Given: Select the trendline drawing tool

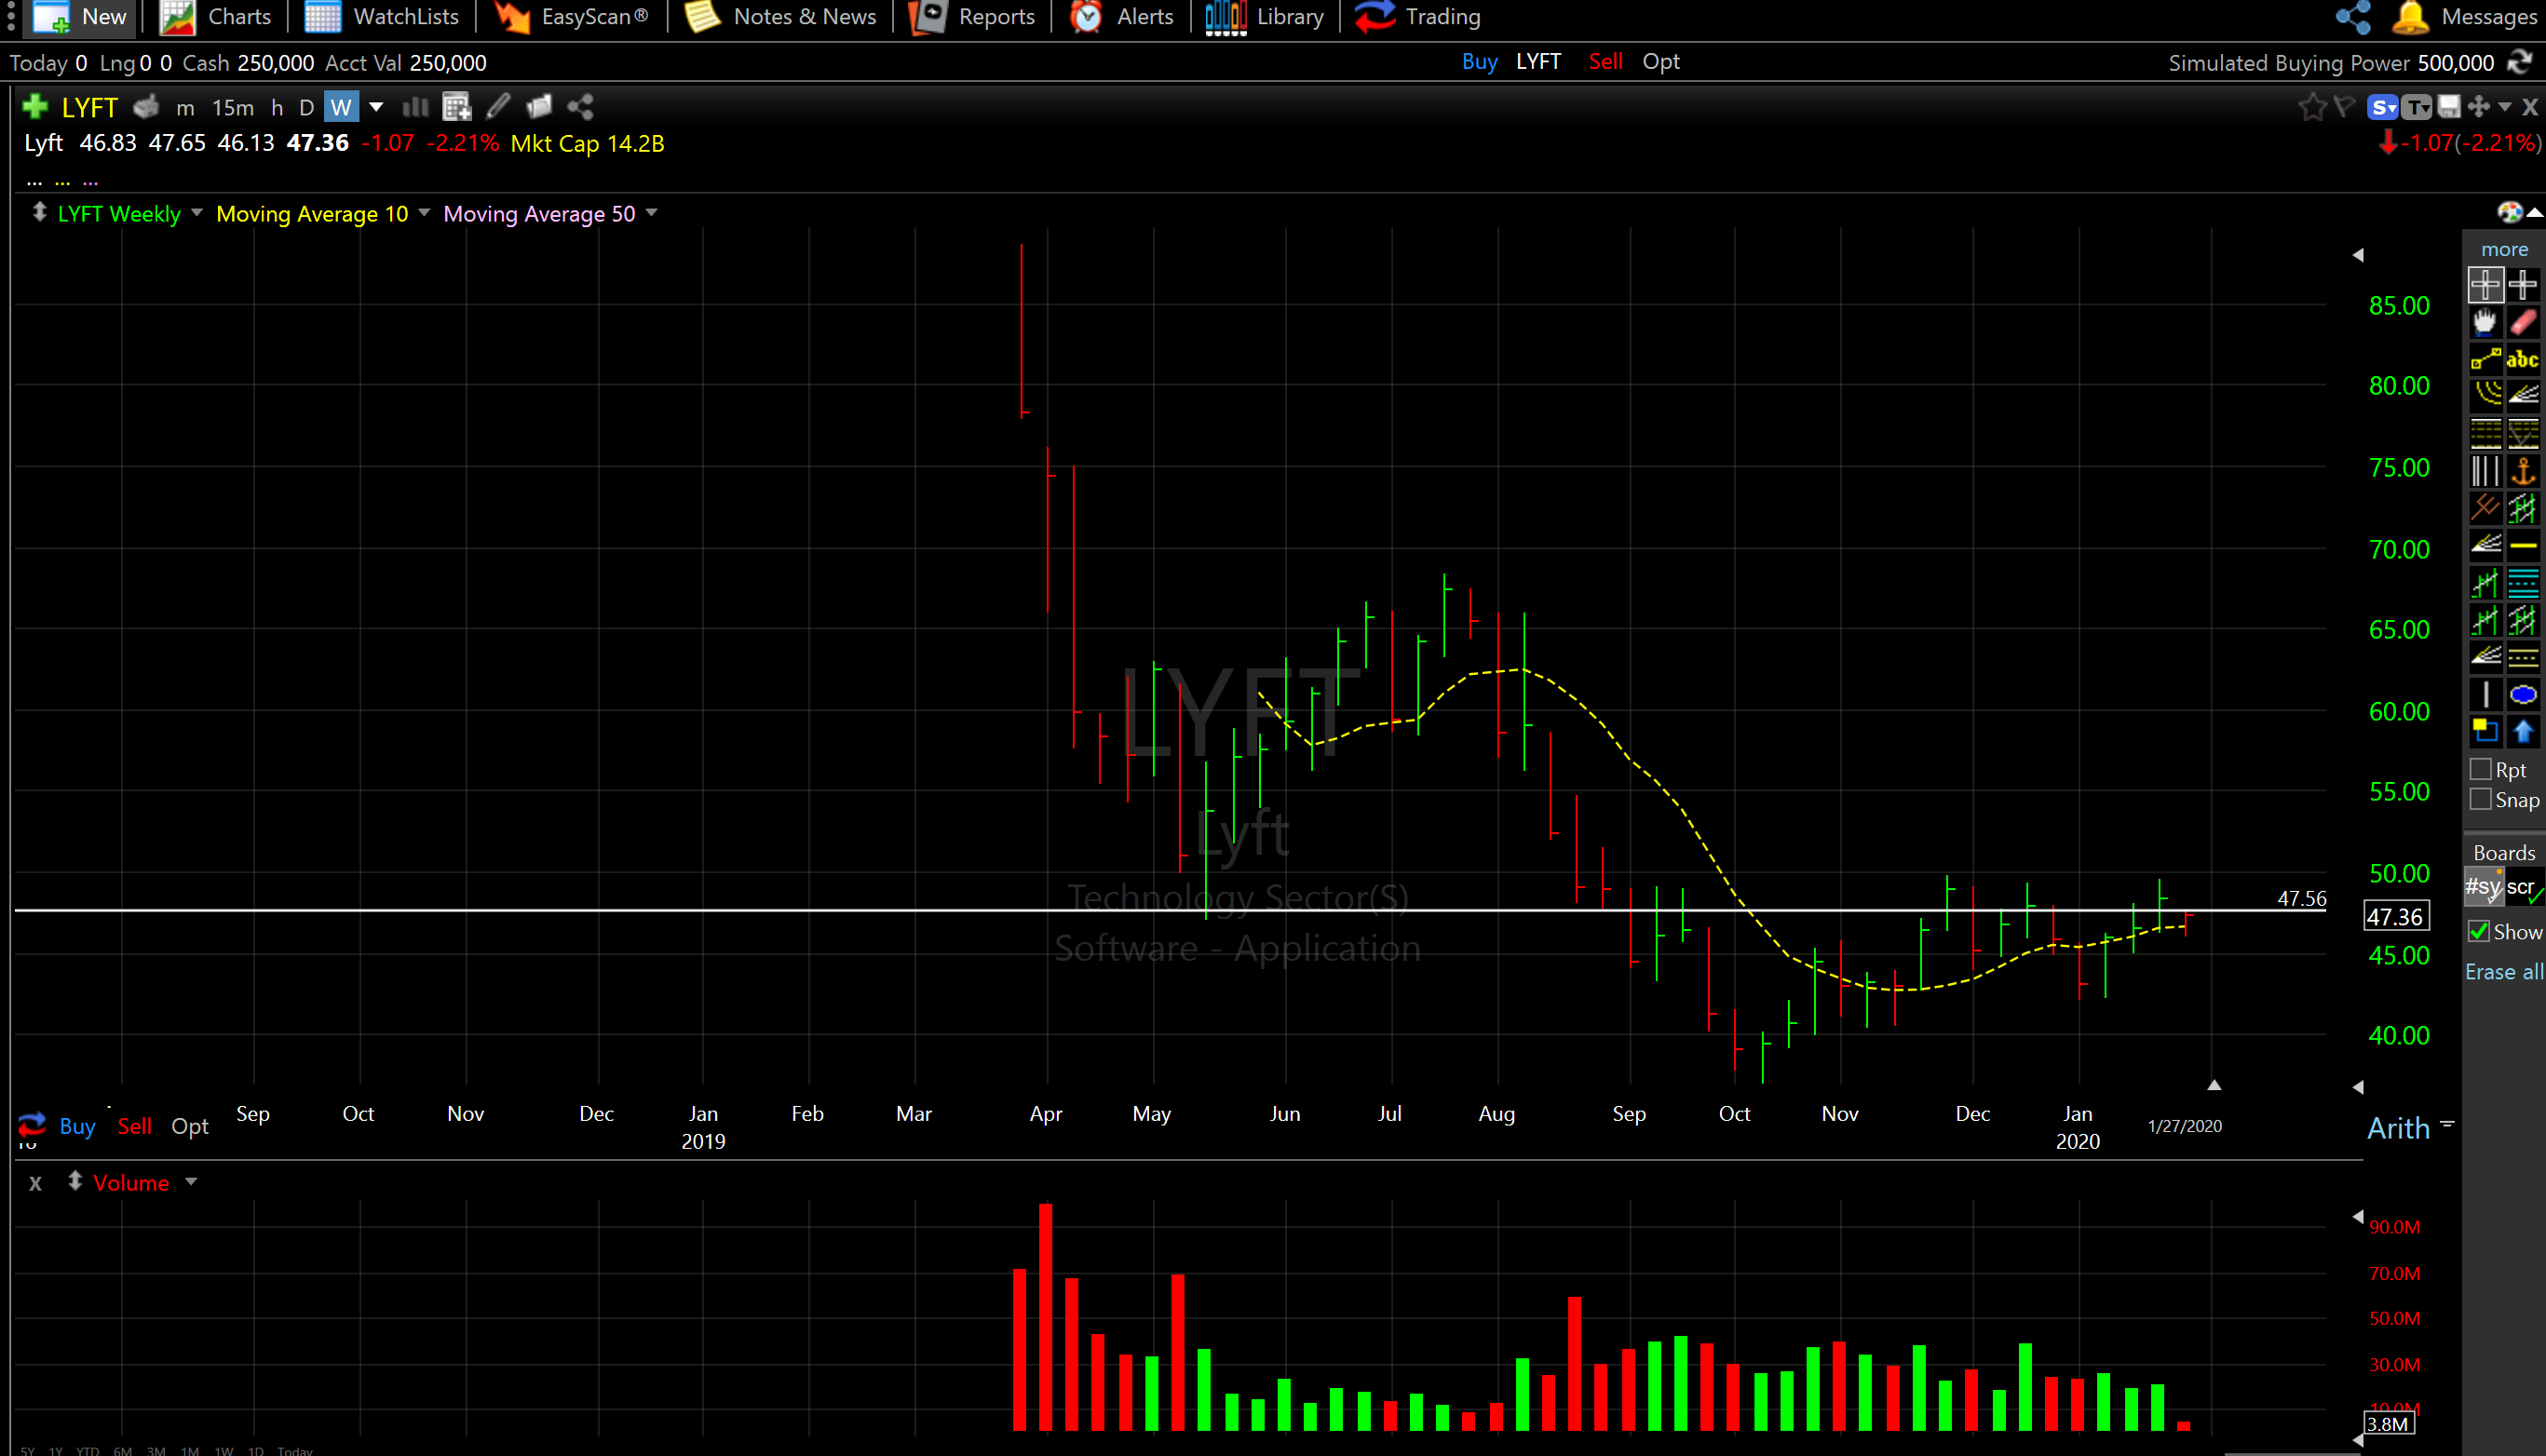Looking at the screenshot, I should click(x=2485, y=359).
